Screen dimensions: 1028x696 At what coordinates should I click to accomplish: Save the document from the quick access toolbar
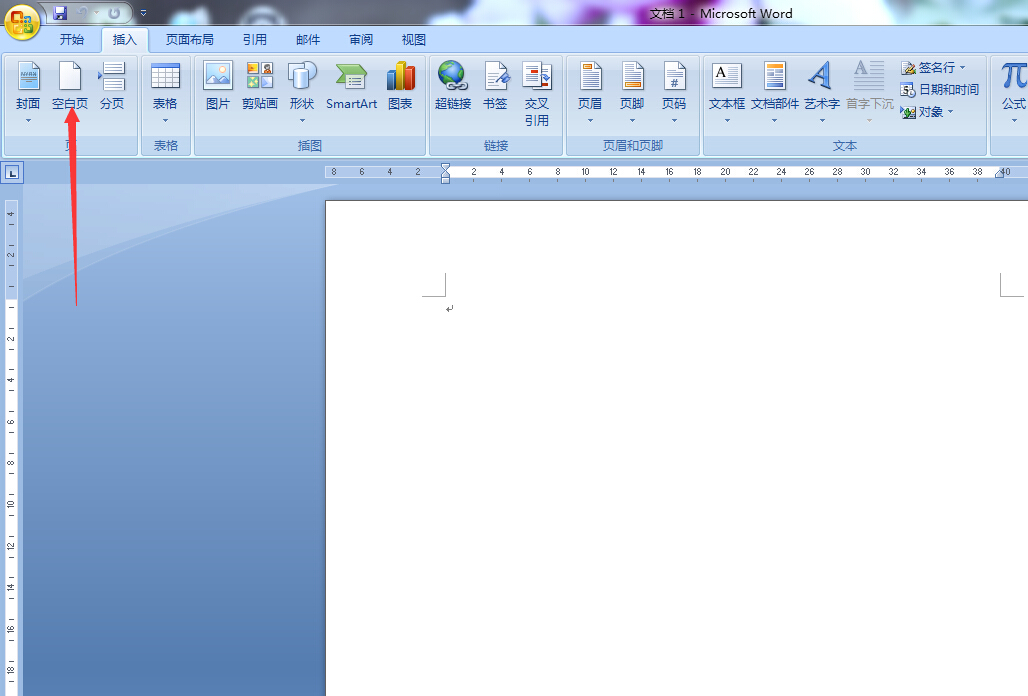[x=60, y=12]
